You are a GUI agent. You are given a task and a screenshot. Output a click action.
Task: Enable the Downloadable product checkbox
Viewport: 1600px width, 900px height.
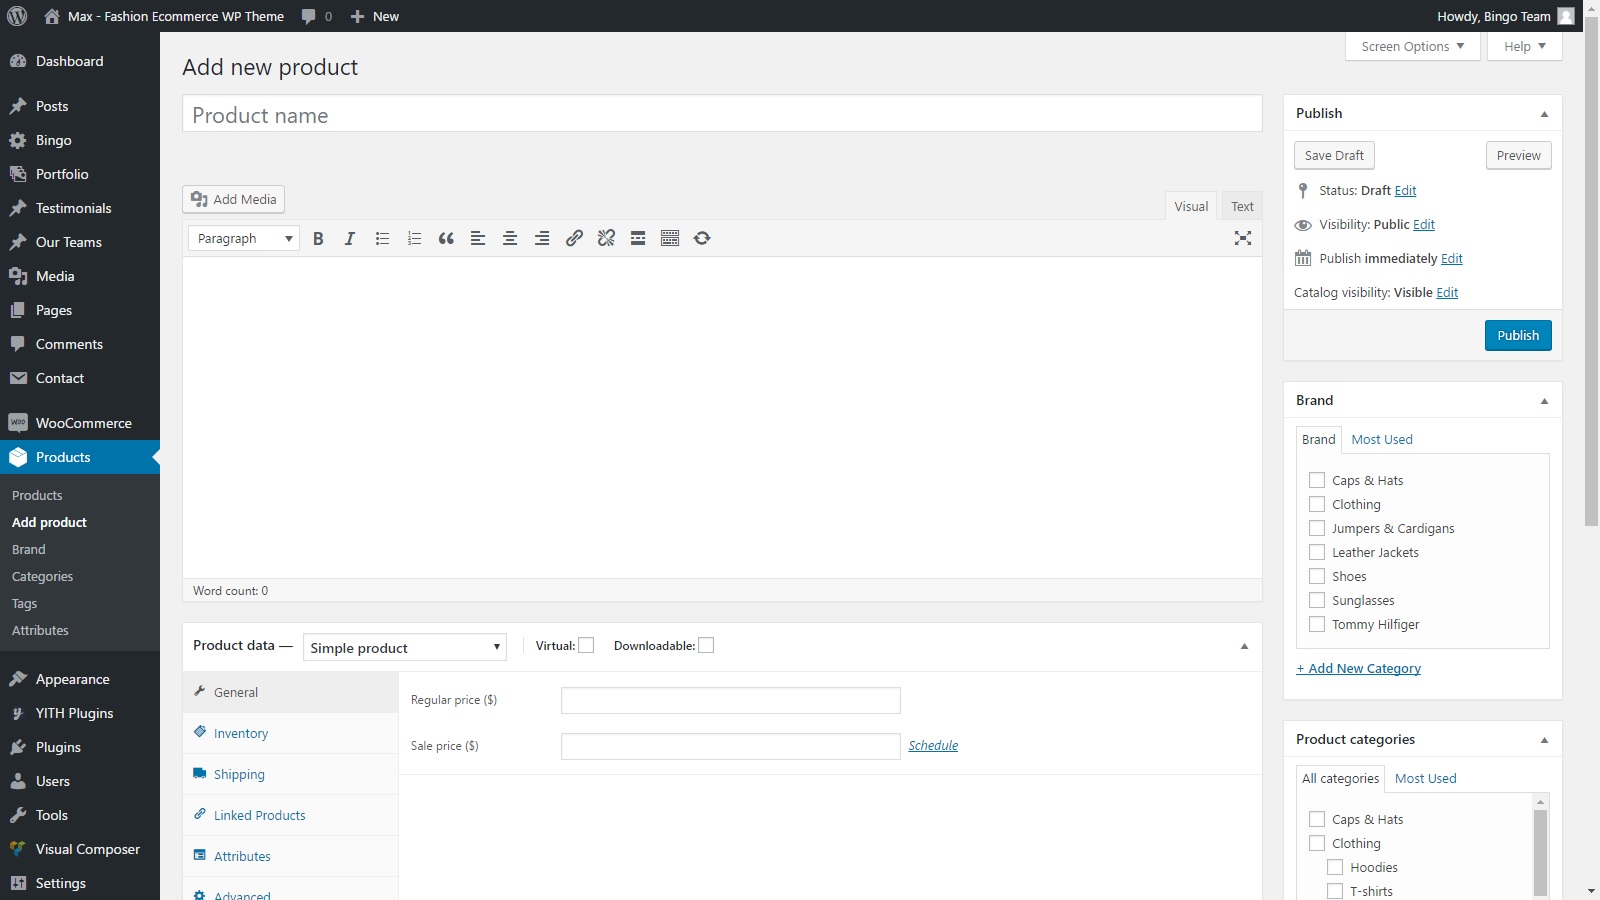tap(706, 645)
